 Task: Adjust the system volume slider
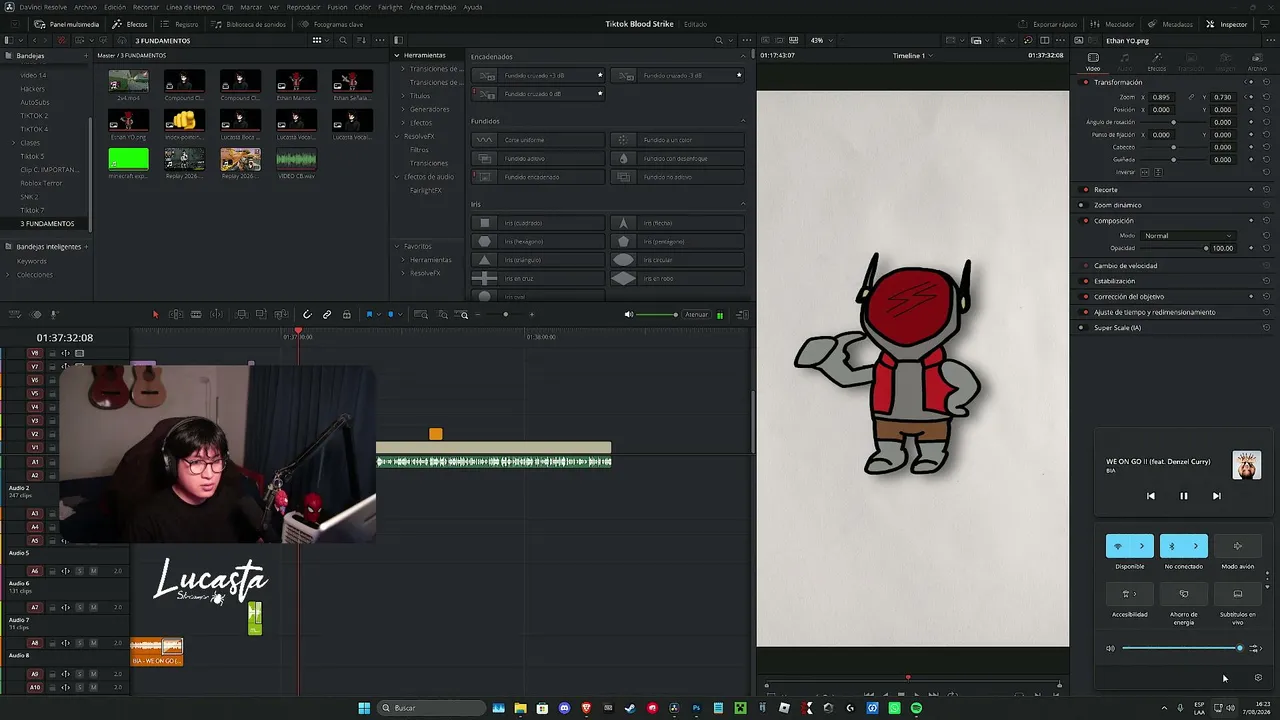point(1181,648)
